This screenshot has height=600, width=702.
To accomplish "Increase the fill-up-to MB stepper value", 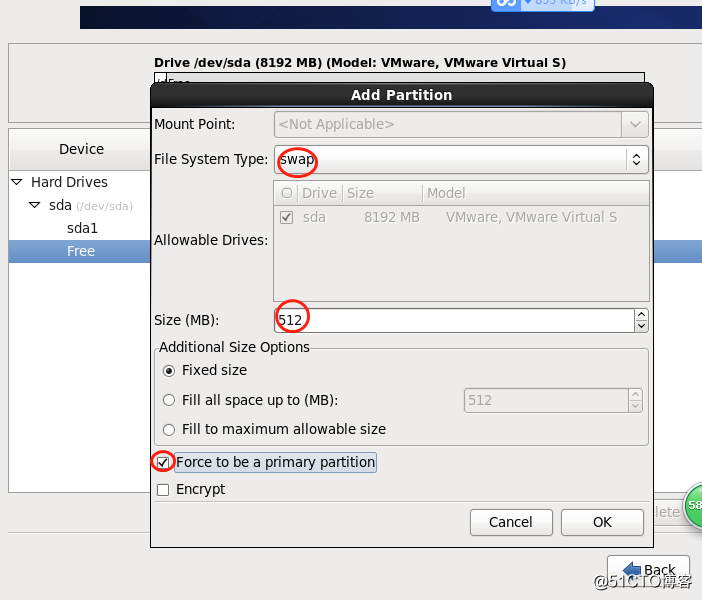I will click(x=635, y=395).
